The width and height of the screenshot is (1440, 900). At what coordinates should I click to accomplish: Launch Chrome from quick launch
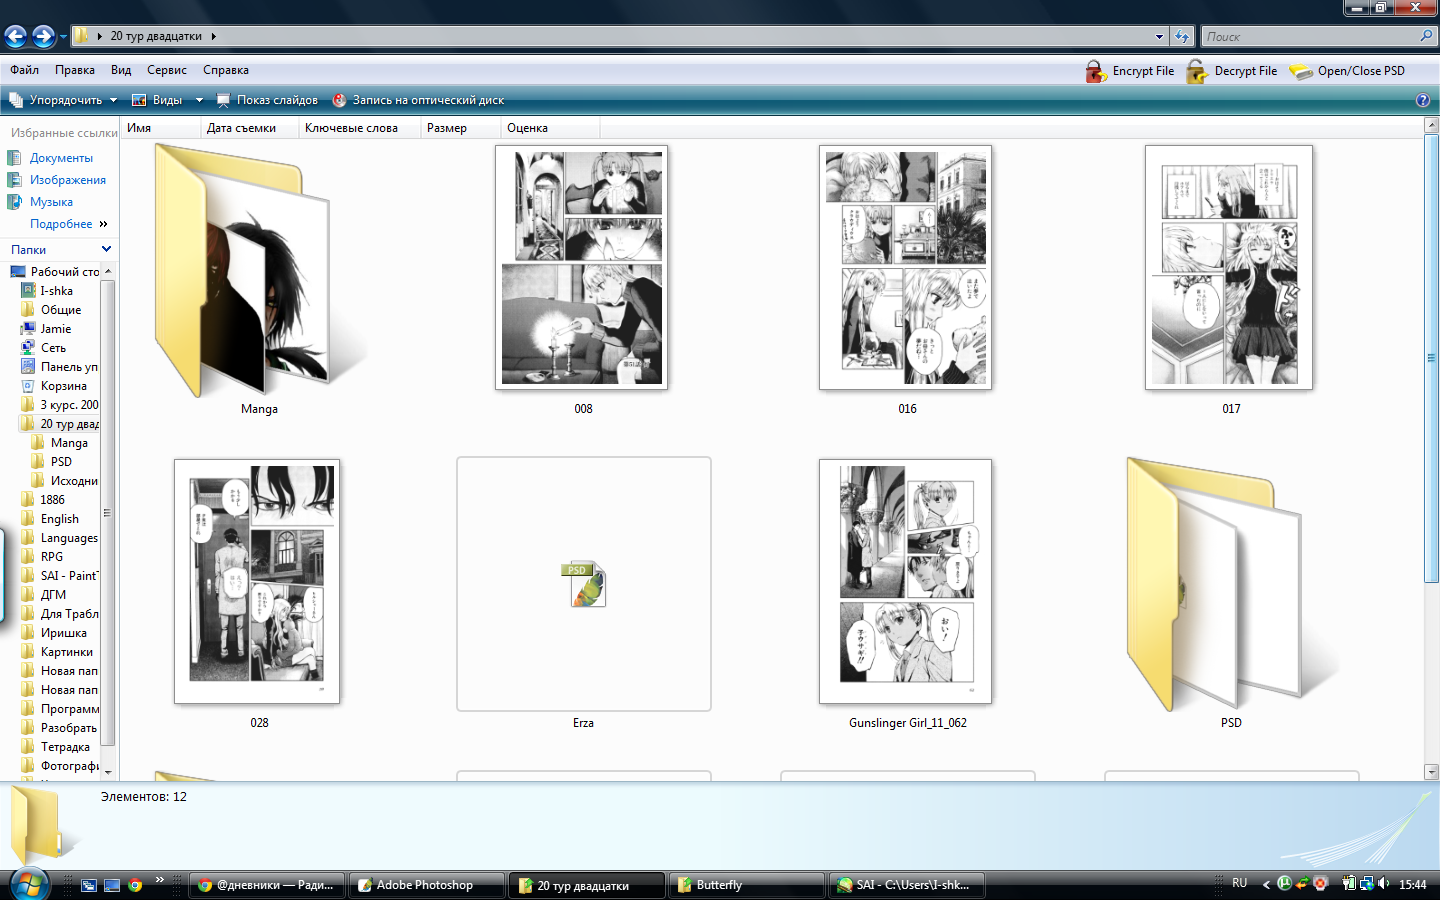click(x=135, y=885)
